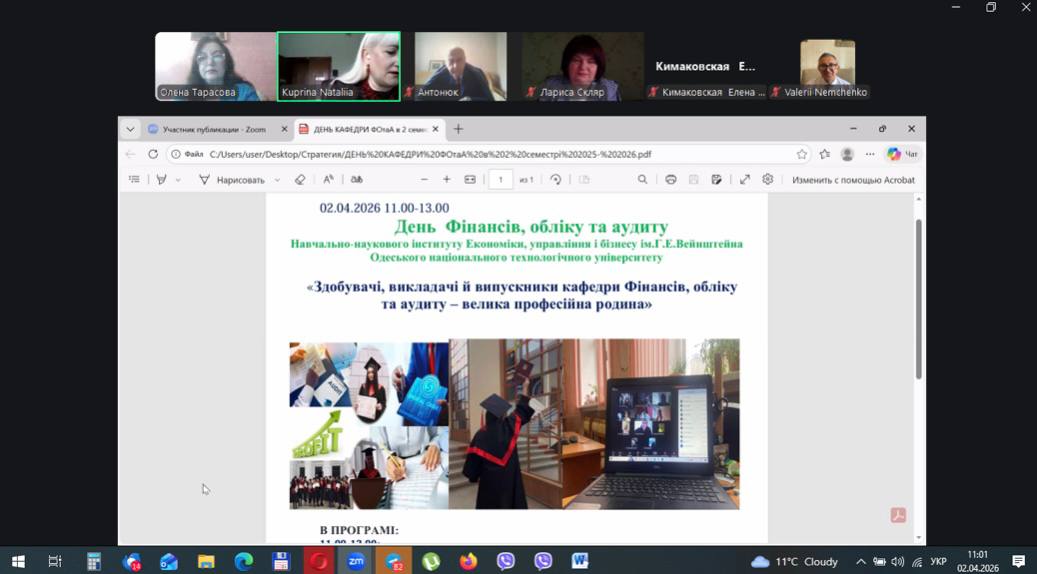Expand the Нарисовать options dropdown arrow
This screenshot has height=574, width=1037.
277,180
